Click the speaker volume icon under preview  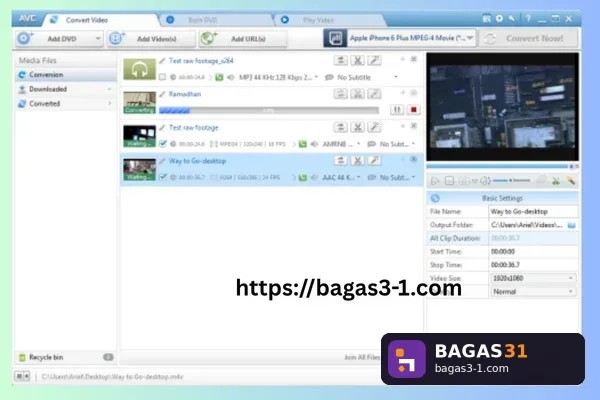485,181
